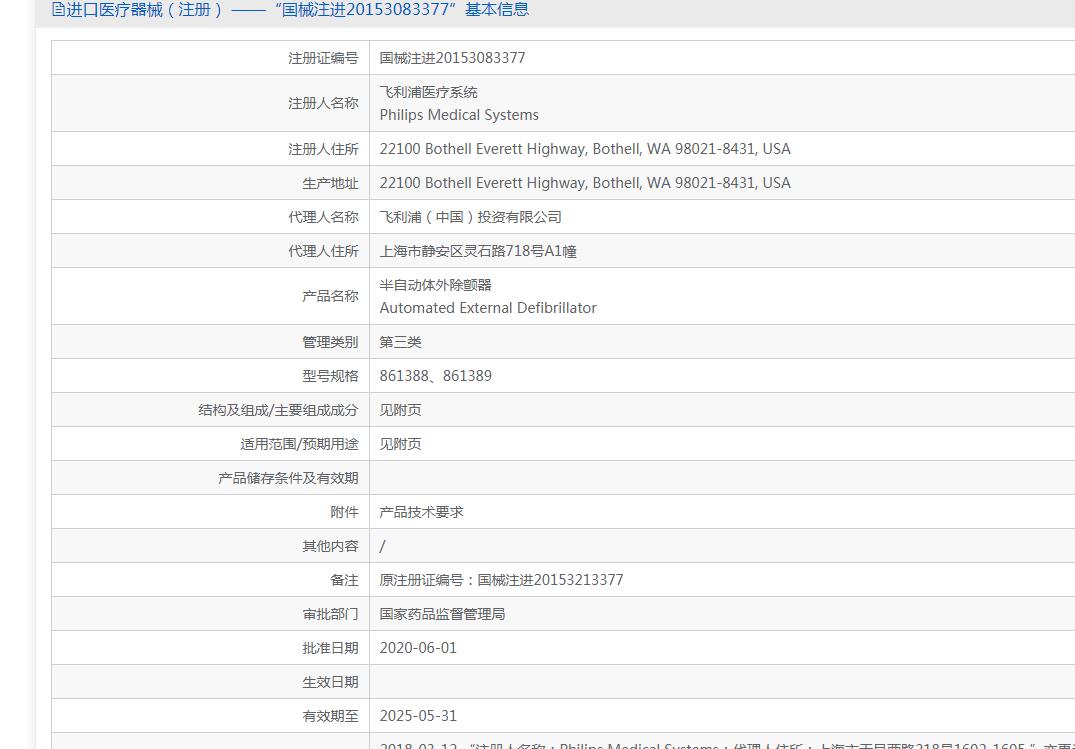Select the address in the 注册人住所 row
Screen dimensions: 1075x749
pyautogui.click(x=585, y=149)
